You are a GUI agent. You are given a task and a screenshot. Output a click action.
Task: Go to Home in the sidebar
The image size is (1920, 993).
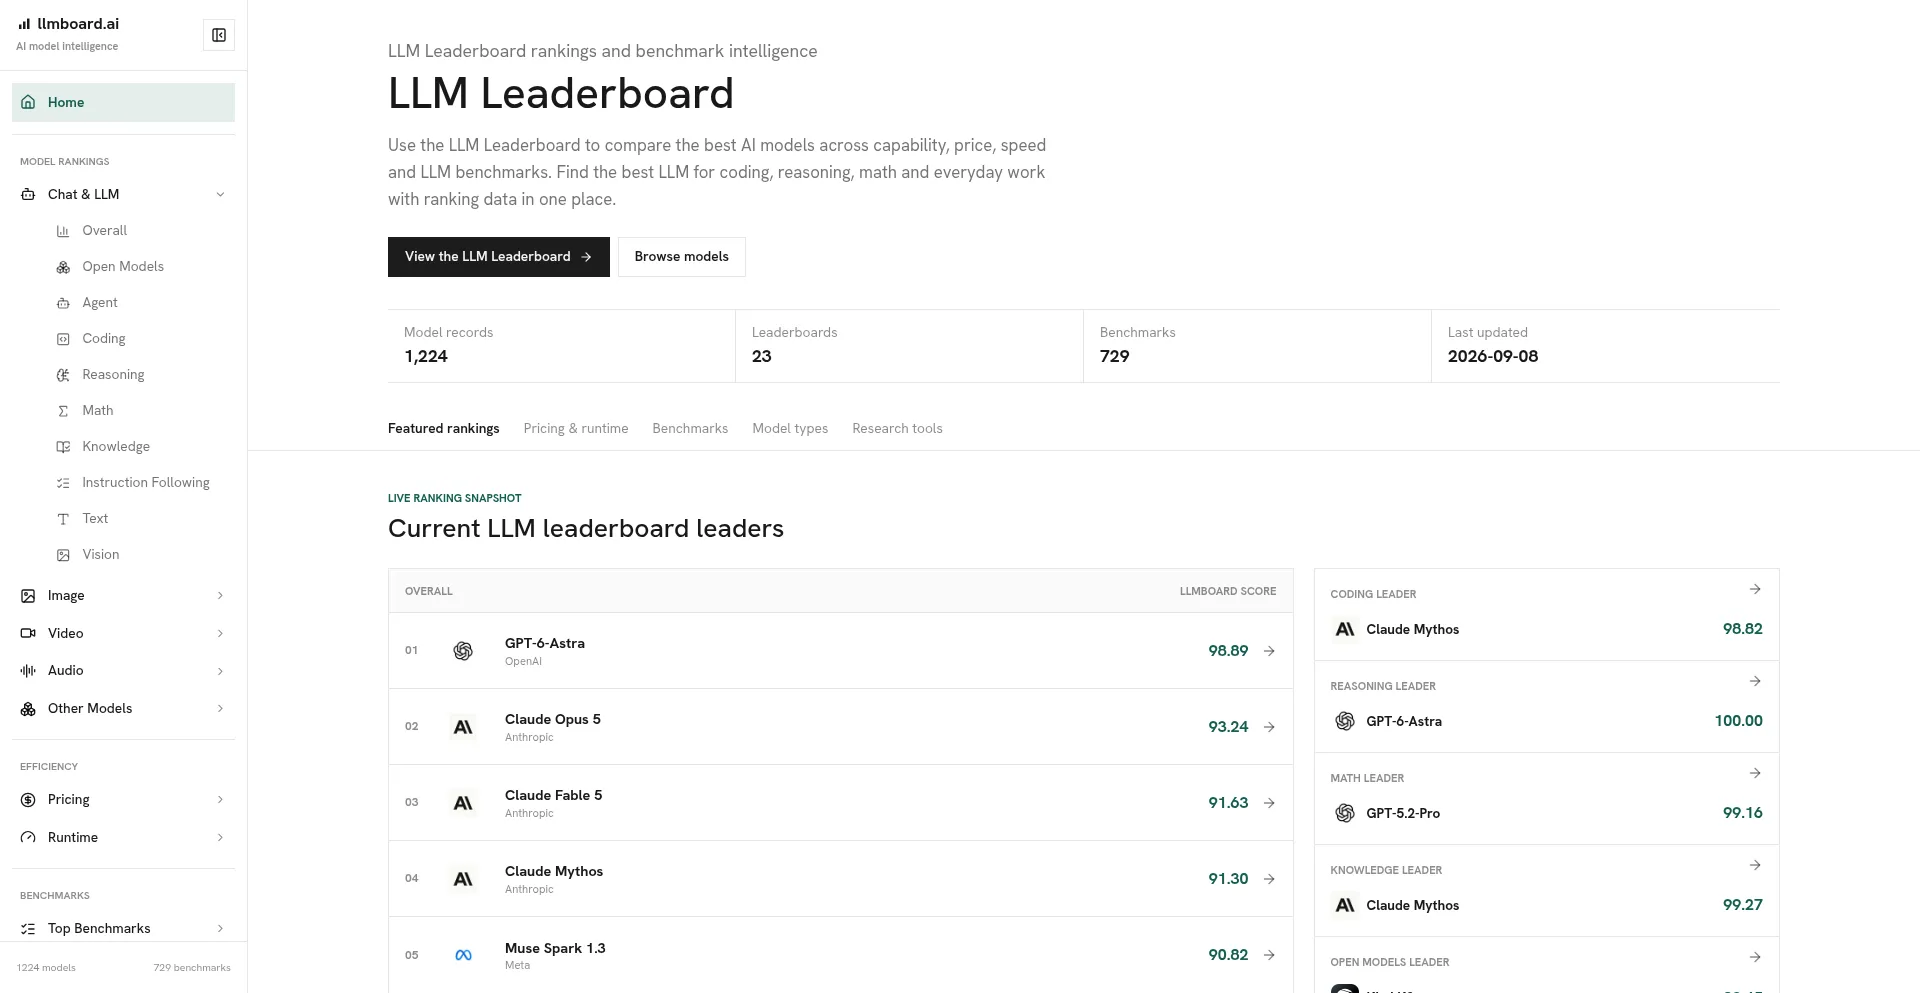(123, 102)
